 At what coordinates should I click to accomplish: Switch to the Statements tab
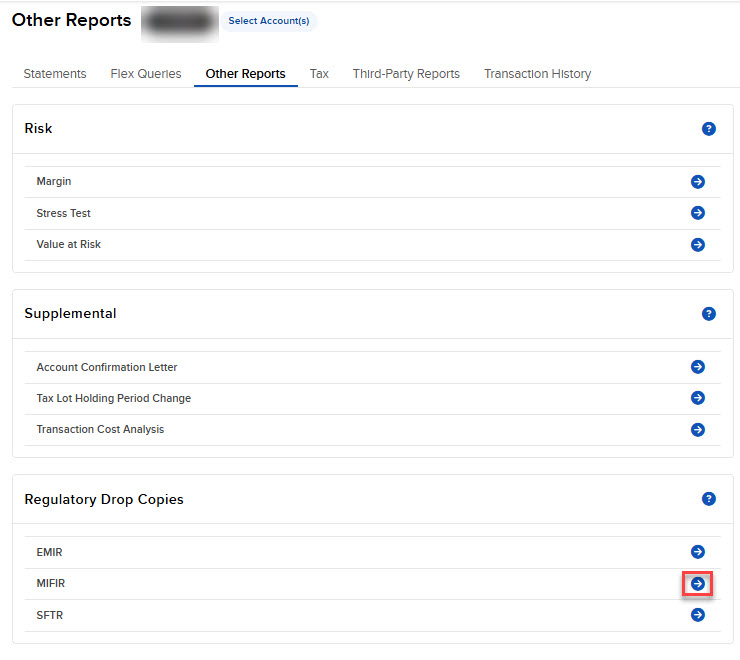click(55, 74)
